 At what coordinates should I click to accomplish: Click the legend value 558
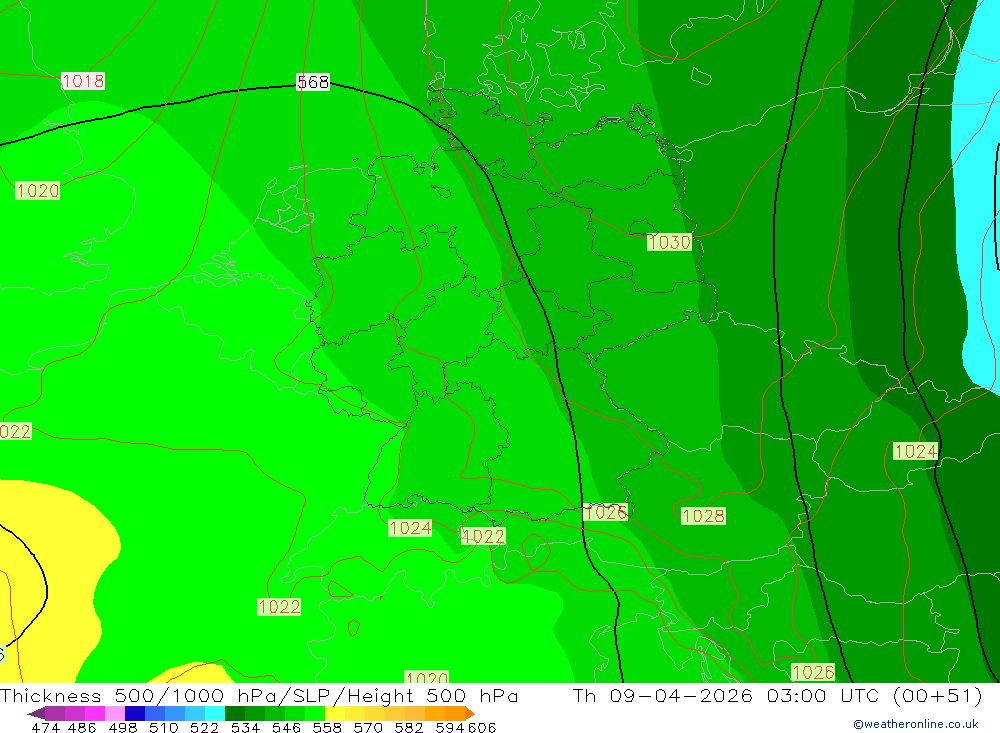click(327, 728)
